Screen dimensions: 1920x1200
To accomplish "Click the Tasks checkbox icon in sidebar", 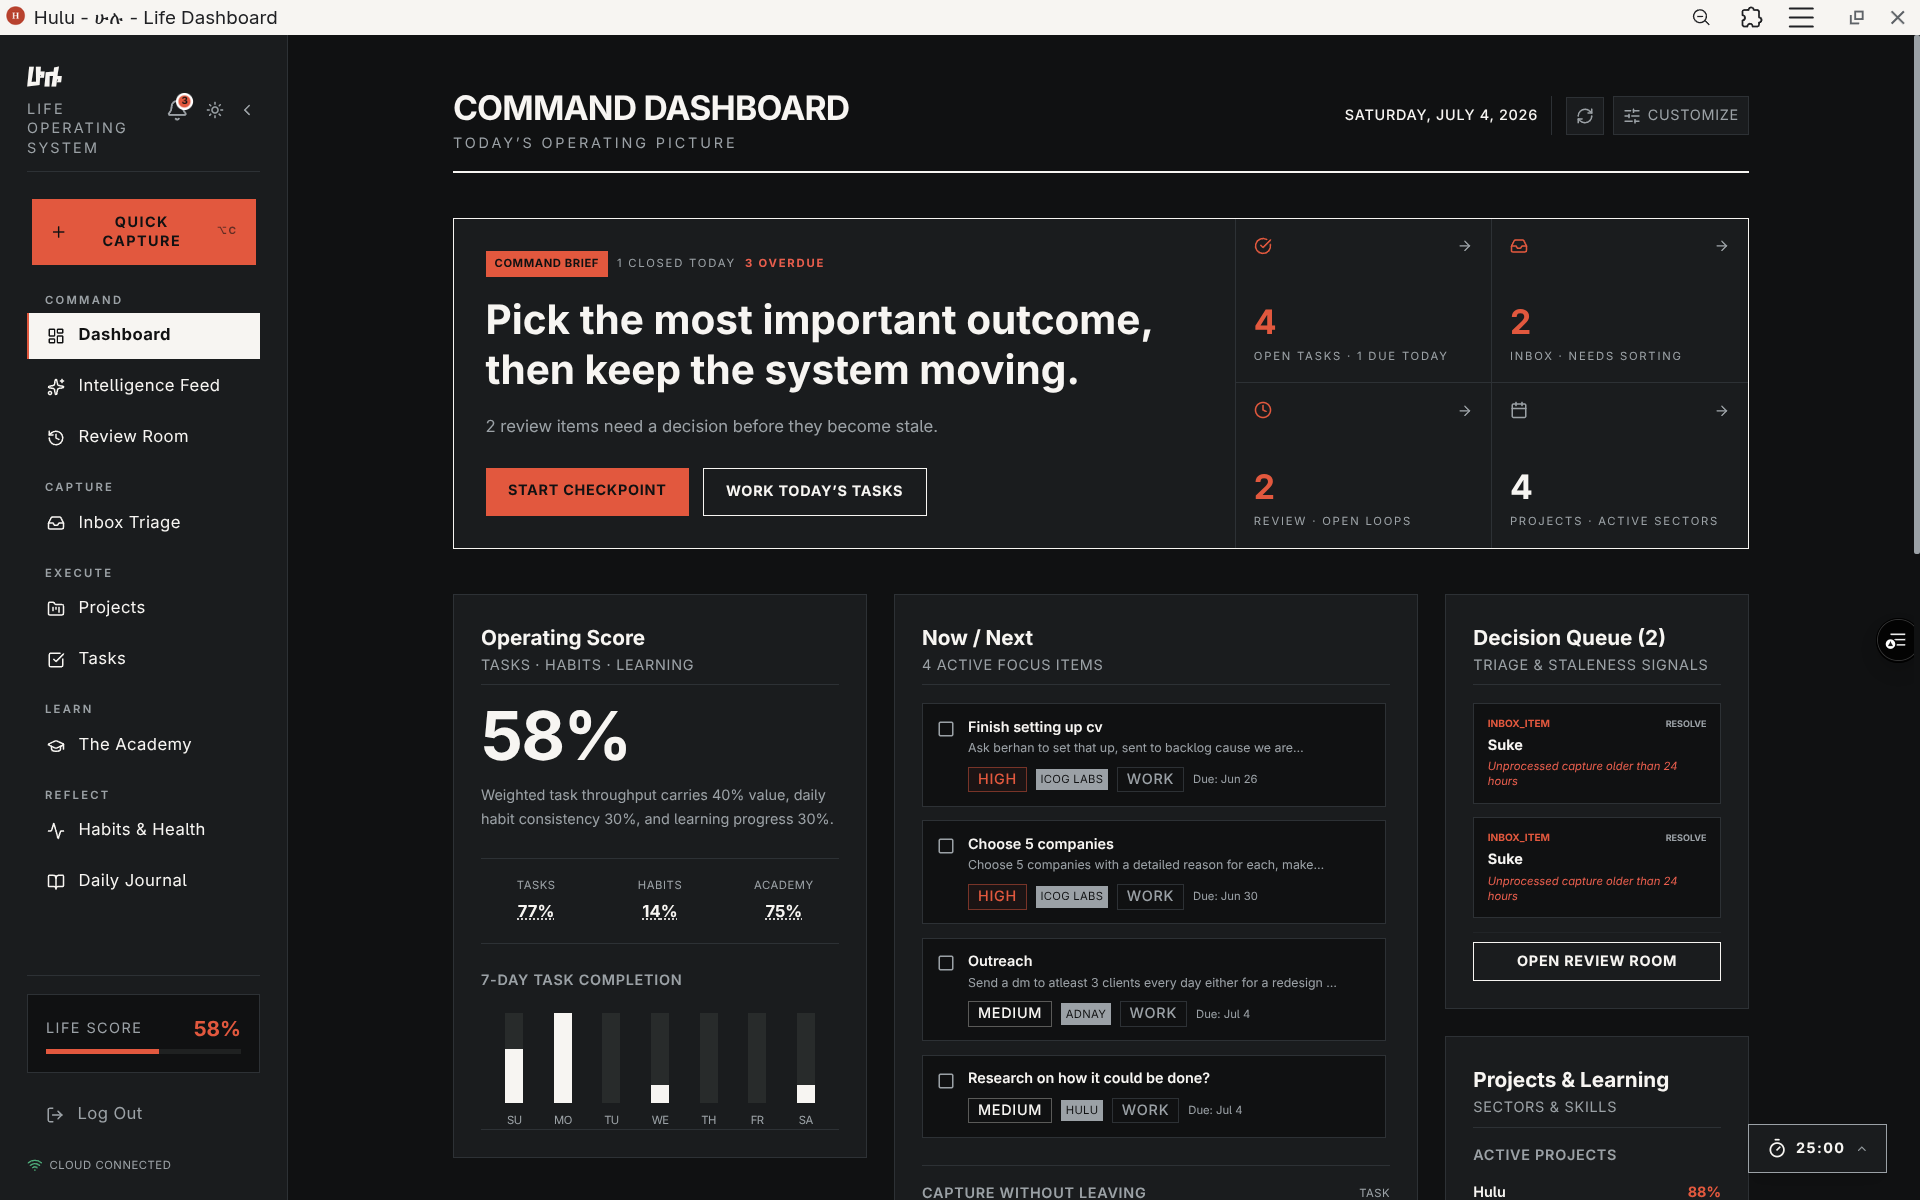I will (x=56, y=660).
